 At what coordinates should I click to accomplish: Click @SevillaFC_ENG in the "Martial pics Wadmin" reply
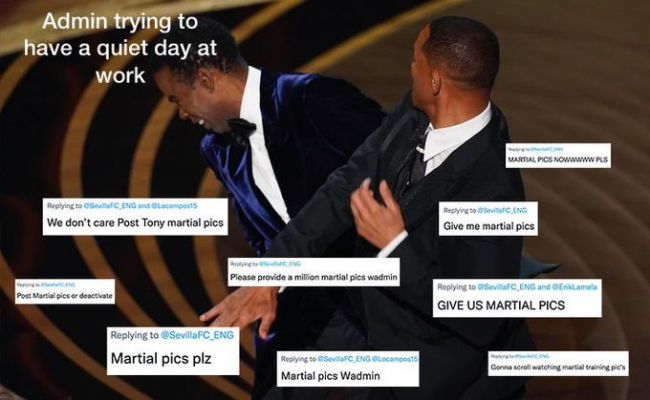[x=344, y=359]
